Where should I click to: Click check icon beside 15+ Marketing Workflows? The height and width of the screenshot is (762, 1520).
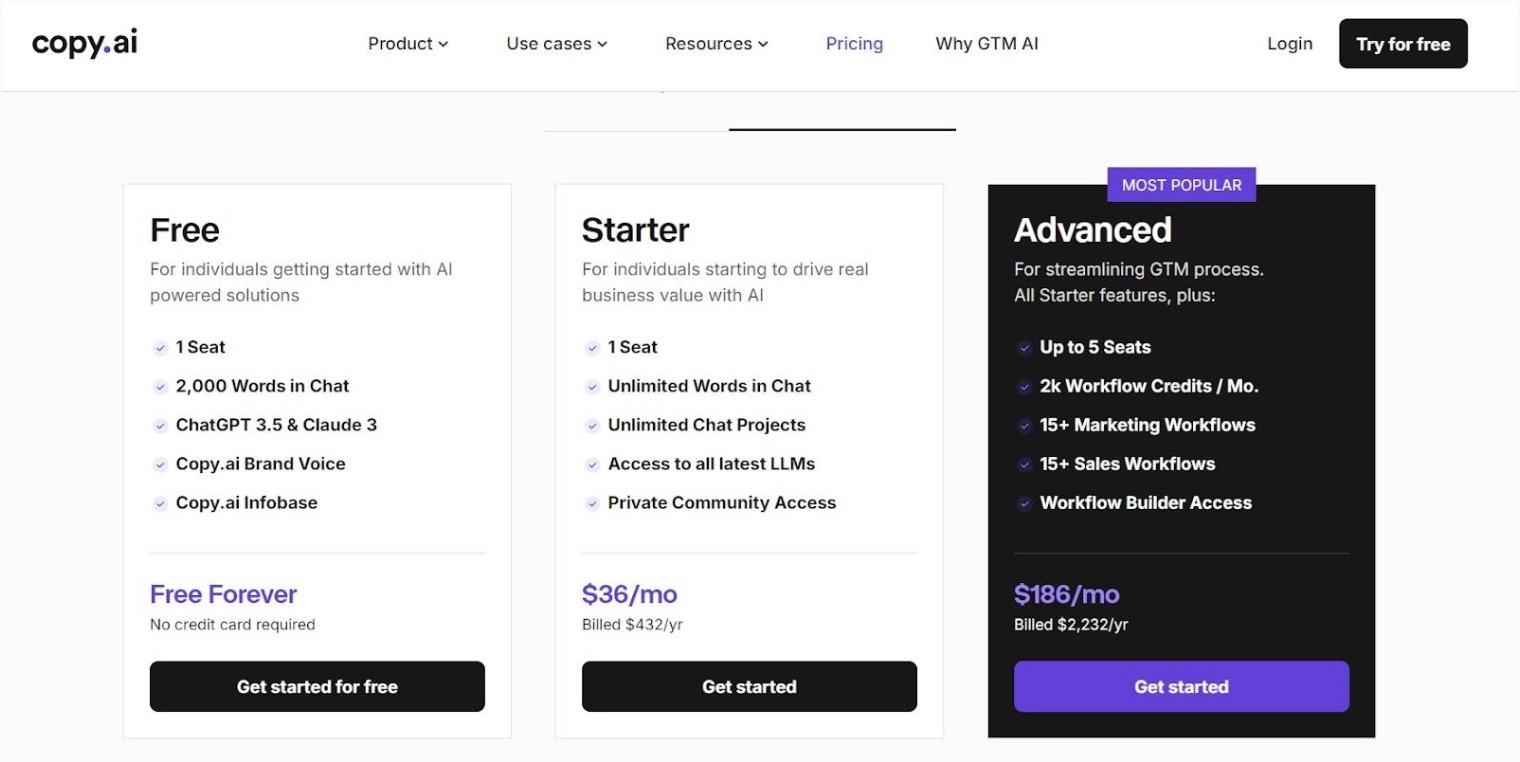pyautogui.click(x=1024, y=426)
